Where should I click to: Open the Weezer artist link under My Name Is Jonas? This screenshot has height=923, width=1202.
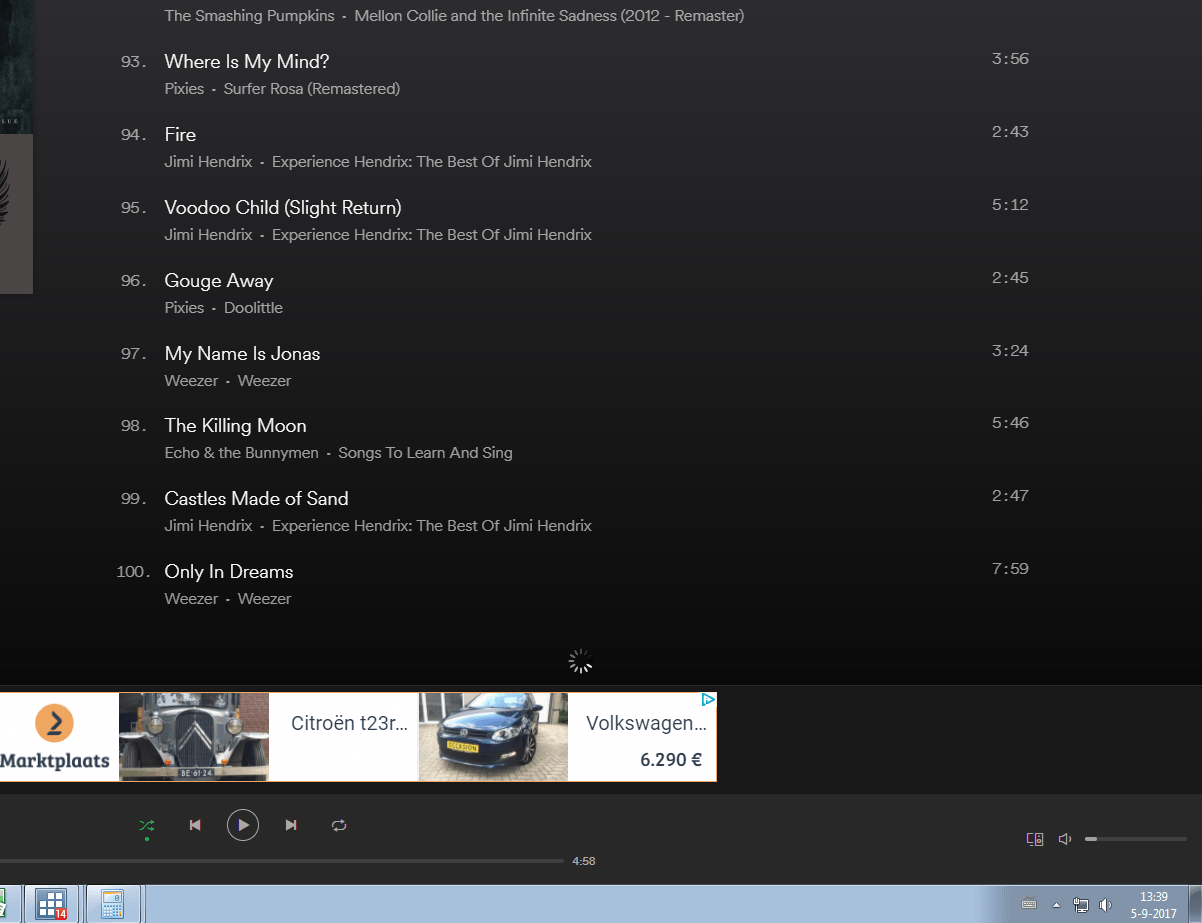point(191,381)
